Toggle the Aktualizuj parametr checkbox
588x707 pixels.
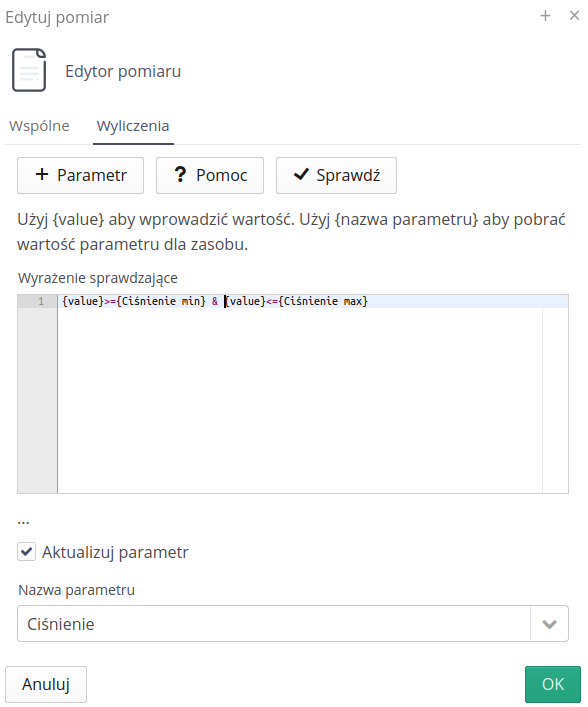click(27, 552)
